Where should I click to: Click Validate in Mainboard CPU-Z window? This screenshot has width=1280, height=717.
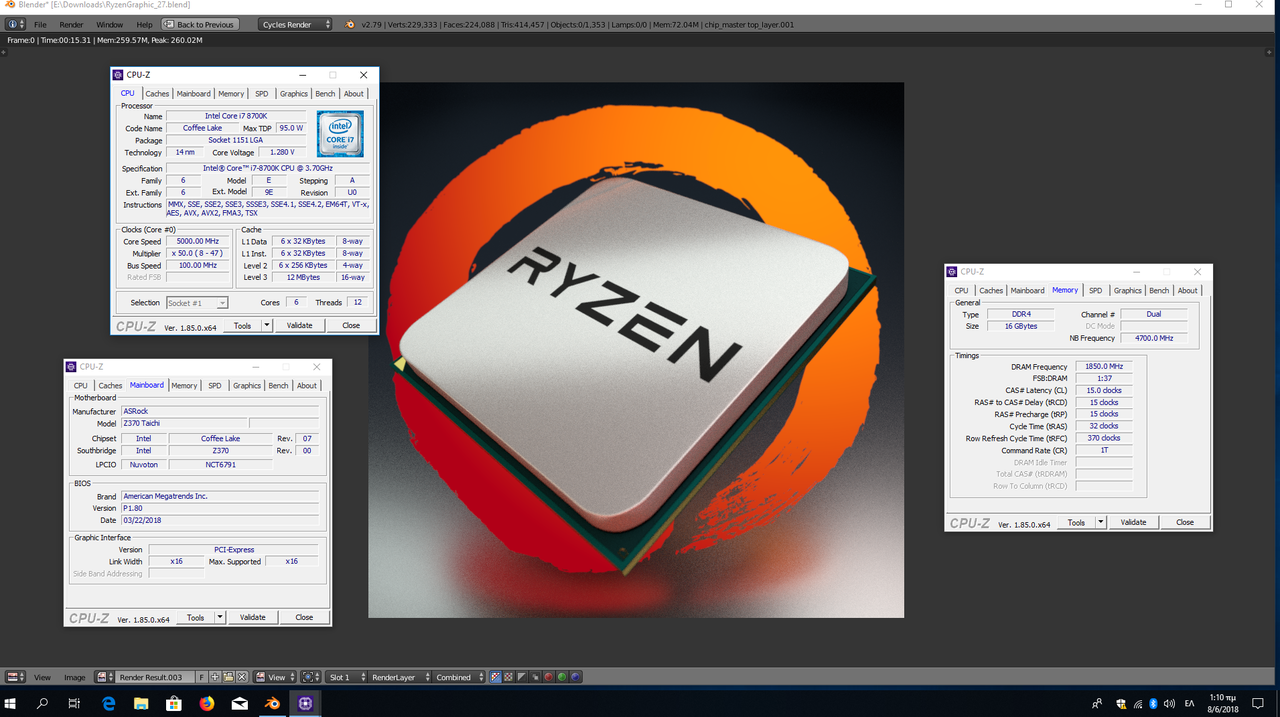pos(253,617)
